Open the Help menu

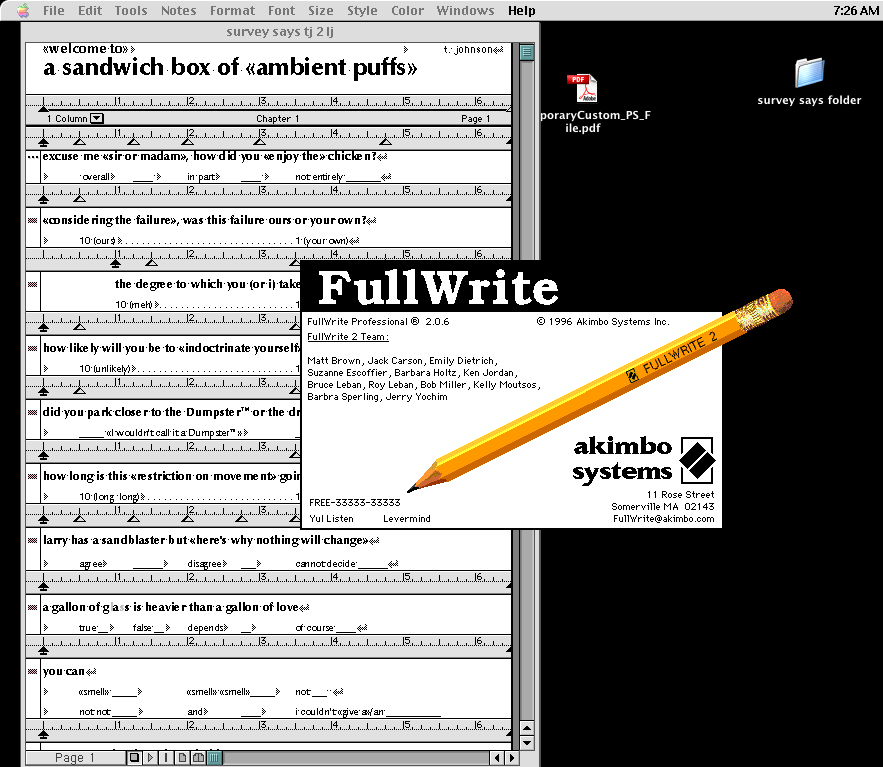tap(521, 10)
